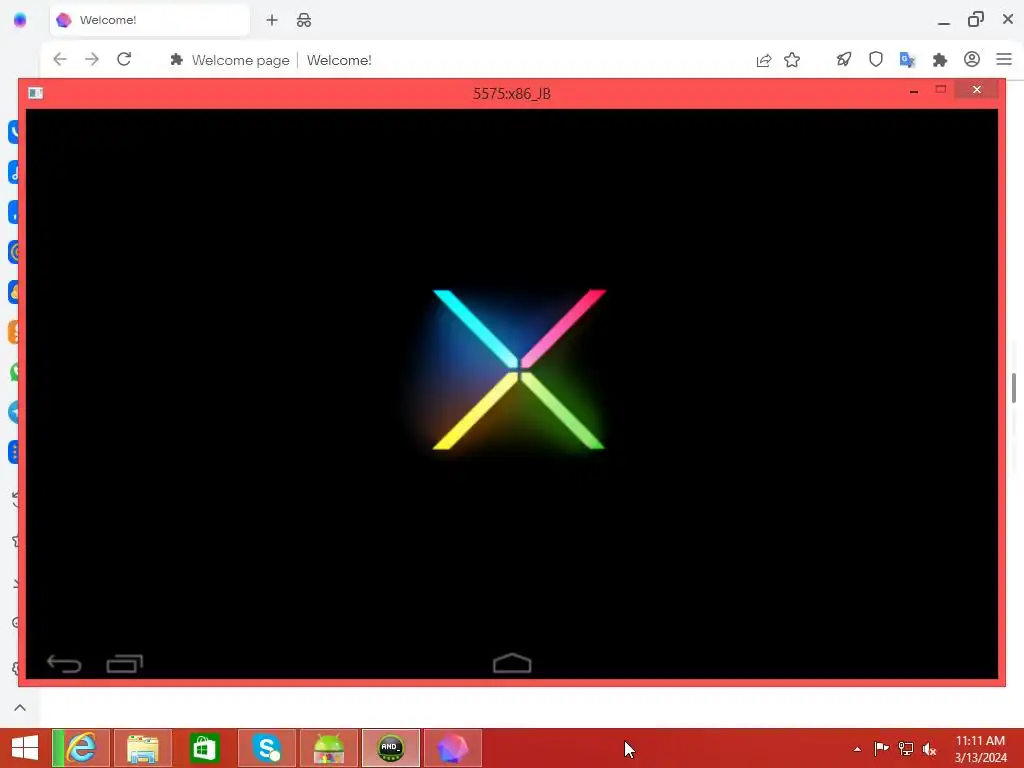Minimize the 5575:x86_JB emulator window
1024x768 pixels.
click(914, 91)
